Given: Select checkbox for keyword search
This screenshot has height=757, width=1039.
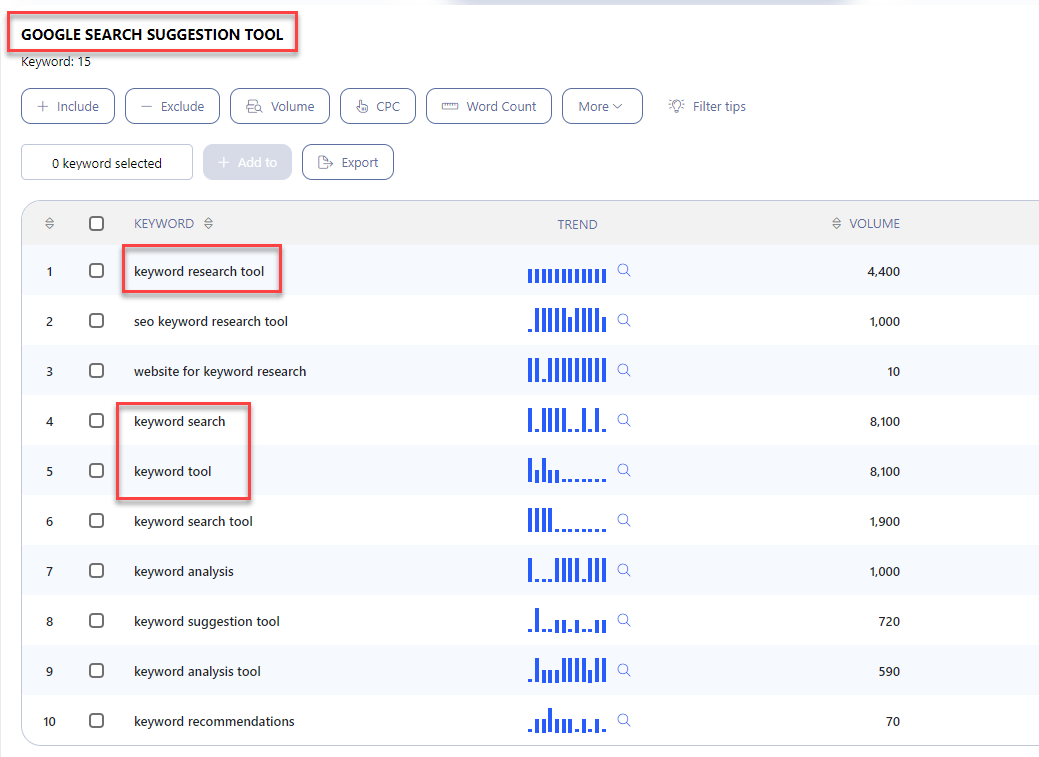Looking at the screenshot, I should click(x=97, y=421).
